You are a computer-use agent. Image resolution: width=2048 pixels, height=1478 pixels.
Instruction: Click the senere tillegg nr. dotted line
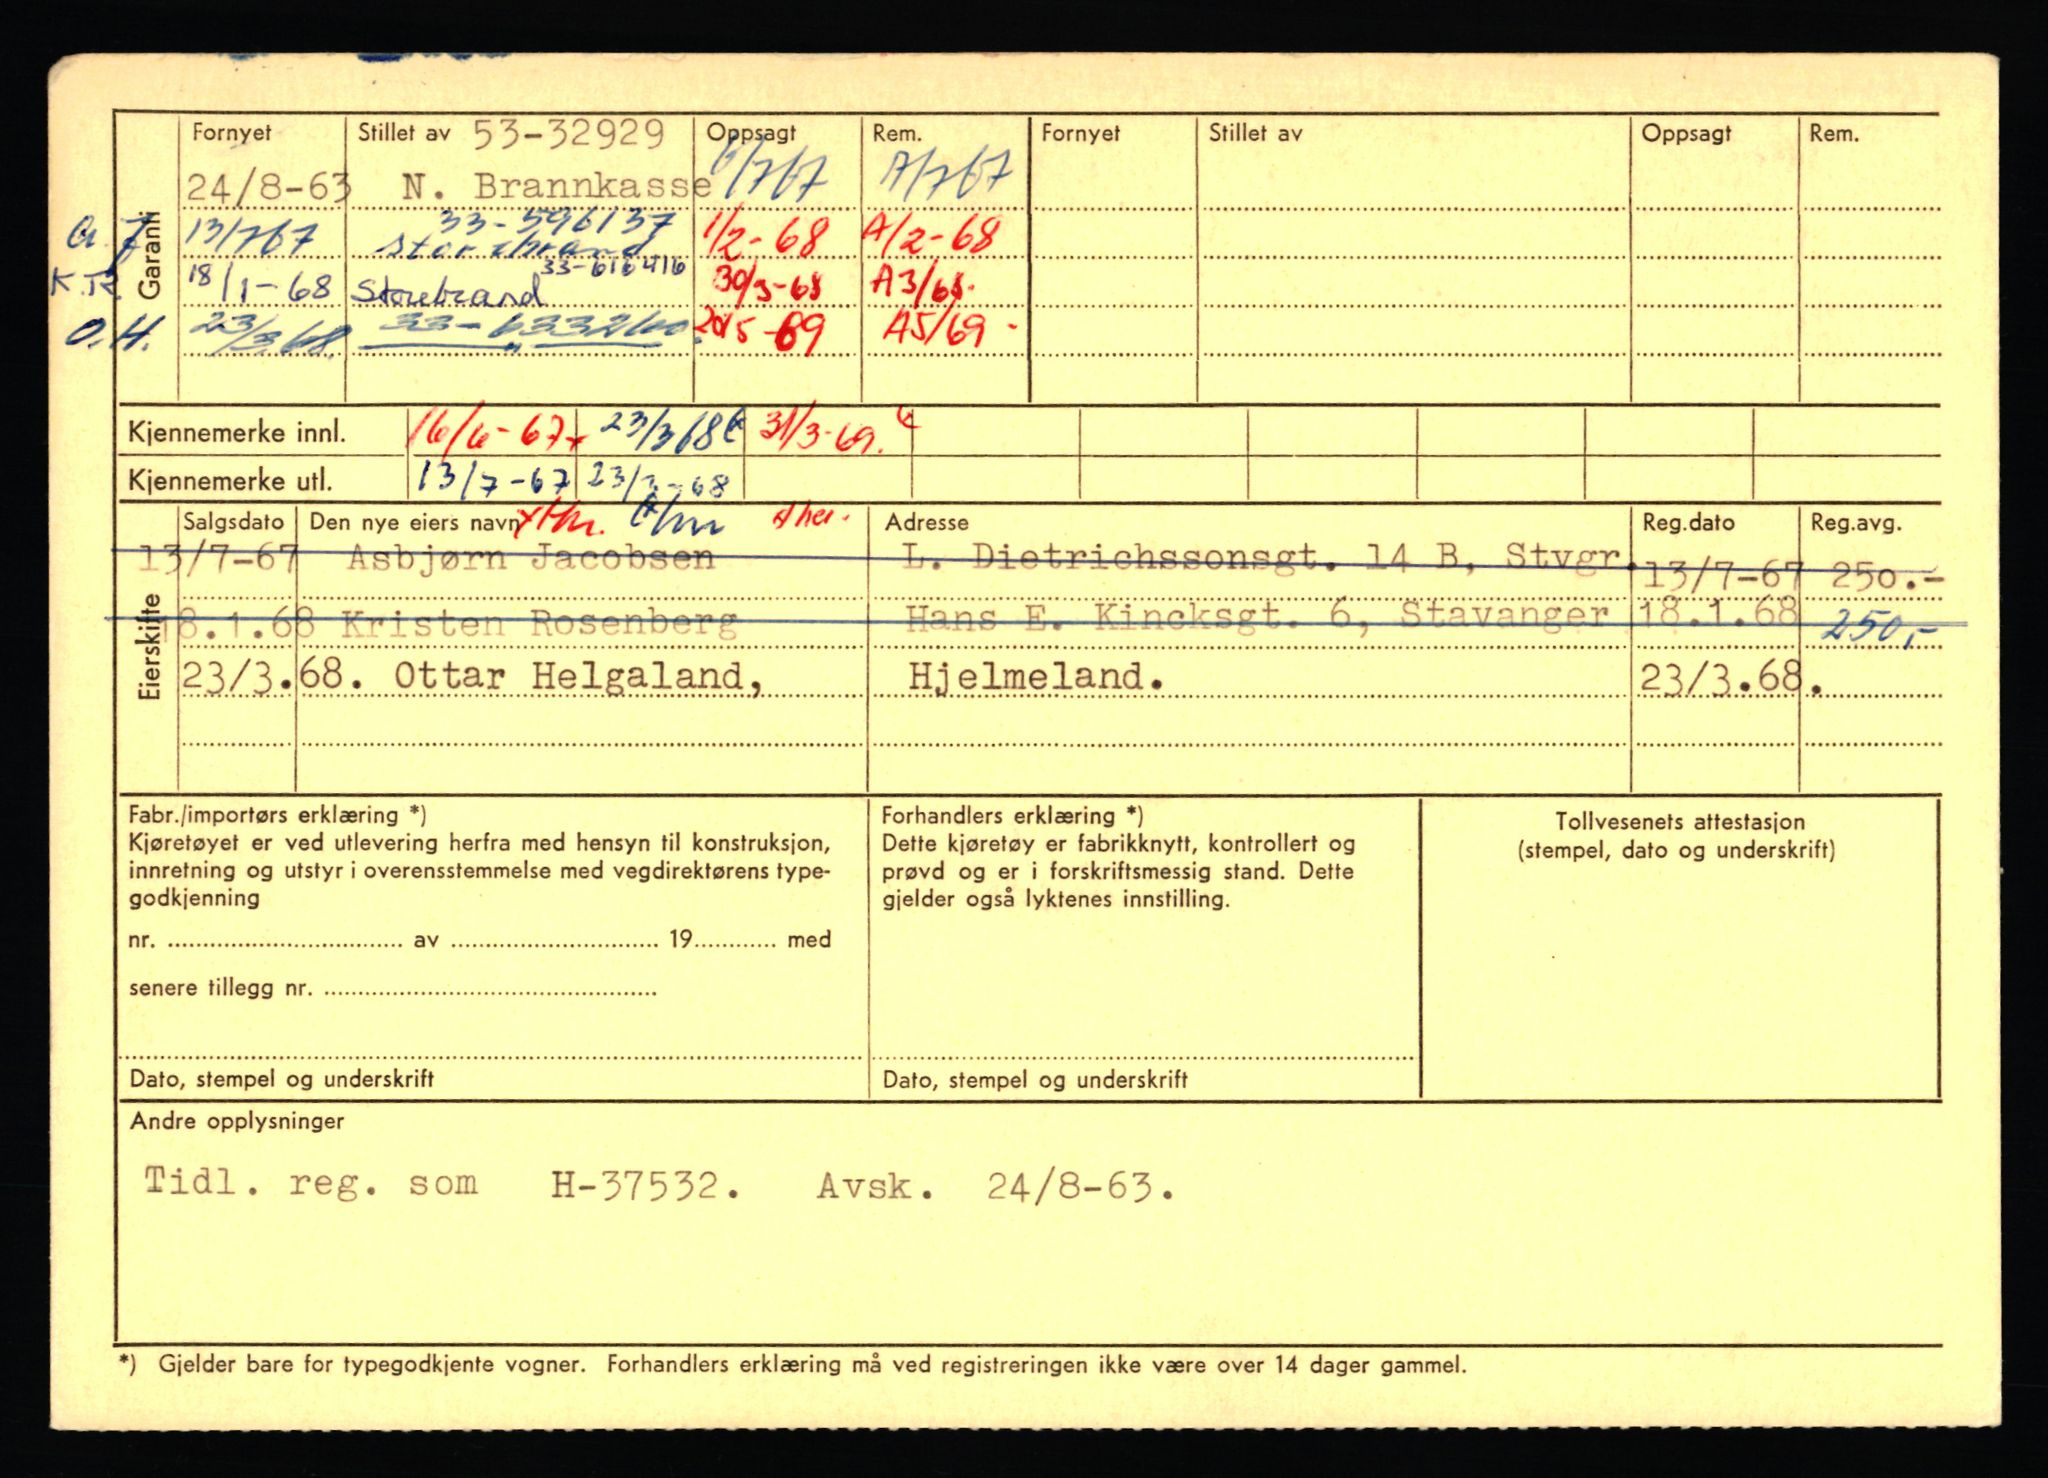click(x=490, y=991)
